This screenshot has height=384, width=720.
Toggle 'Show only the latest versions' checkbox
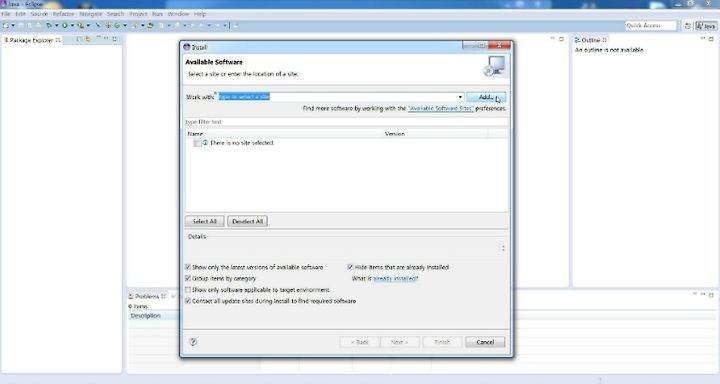[188, 267]
